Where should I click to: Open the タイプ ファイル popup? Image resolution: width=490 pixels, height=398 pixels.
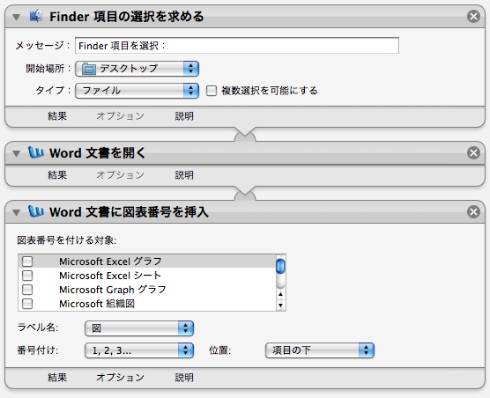(137, 90)
